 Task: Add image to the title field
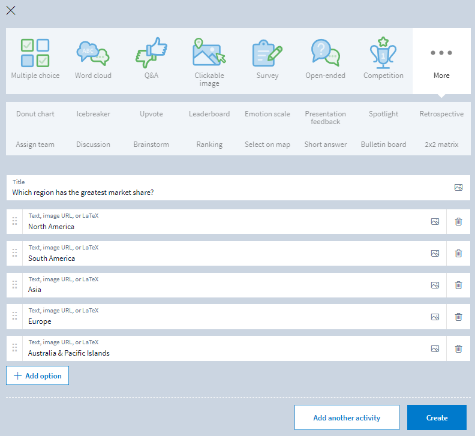coord(459,188)
